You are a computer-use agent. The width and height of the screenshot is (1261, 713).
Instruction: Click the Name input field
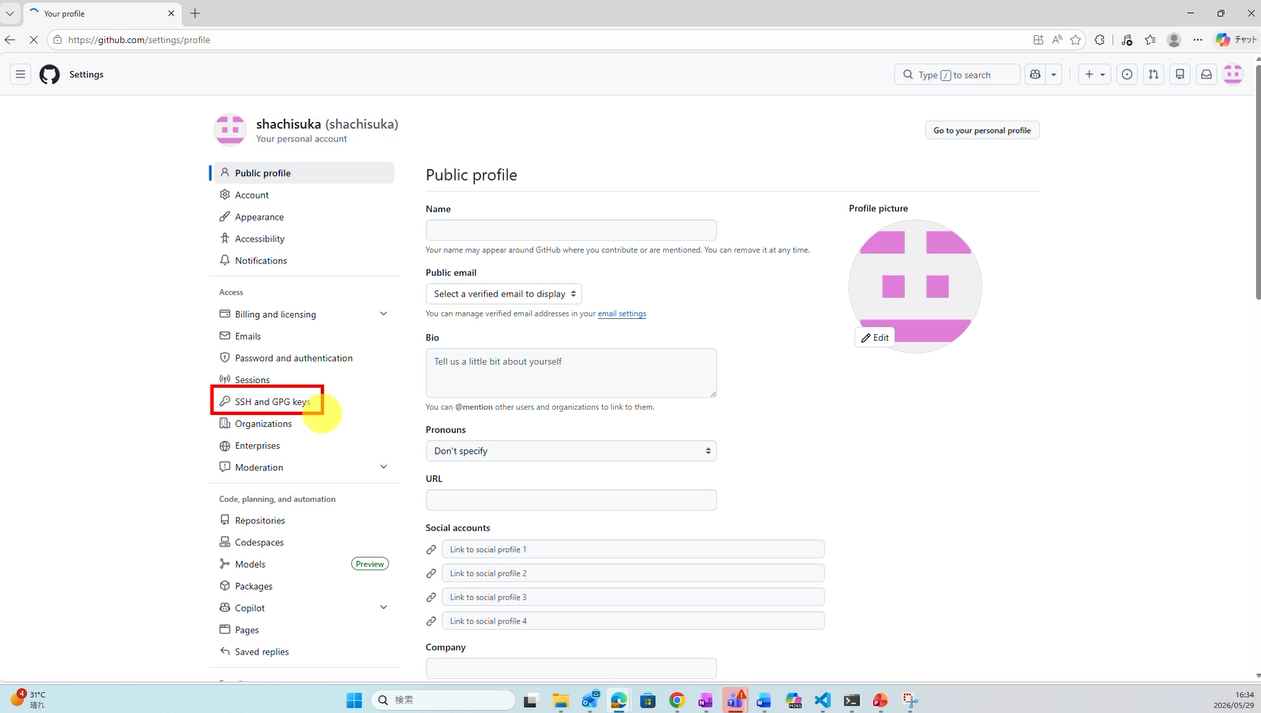click(571, 230)
